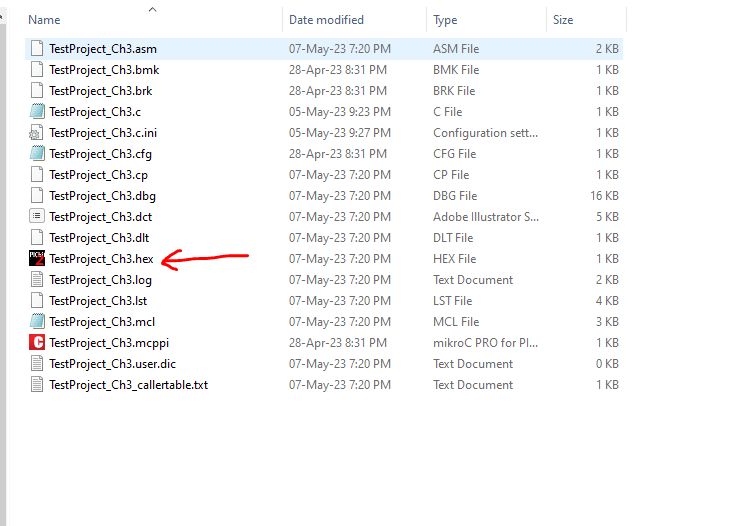Screen dimensions: 732x526
Task: Sort files by Type column header
Action: pos(445,20)
